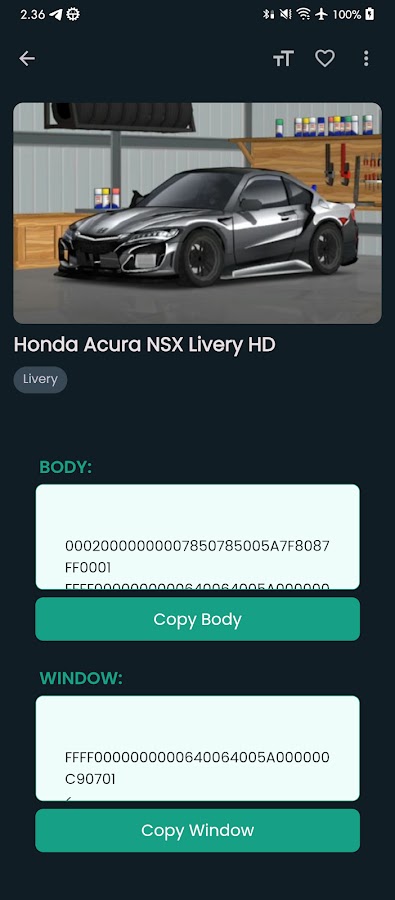This screenshot has height=900, width=395.
Task: Tap the BODY section label
Action: point(65,467)
